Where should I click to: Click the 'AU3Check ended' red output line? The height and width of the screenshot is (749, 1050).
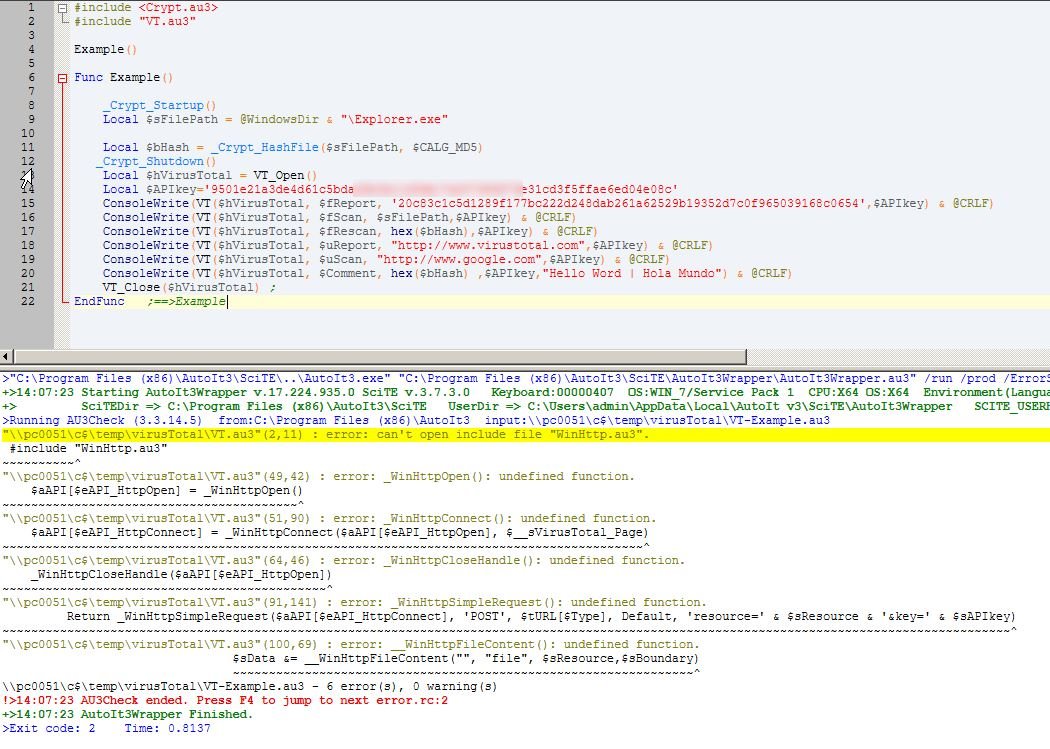click(x=224, y=701)
